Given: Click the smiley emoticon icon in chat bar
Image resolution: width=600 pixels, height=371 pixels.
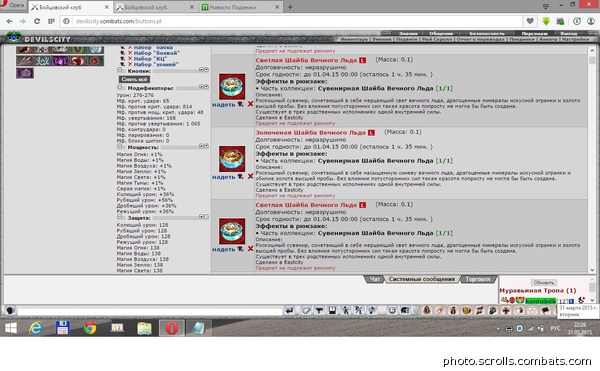Looking at the screenshot, I should point(392,310).
